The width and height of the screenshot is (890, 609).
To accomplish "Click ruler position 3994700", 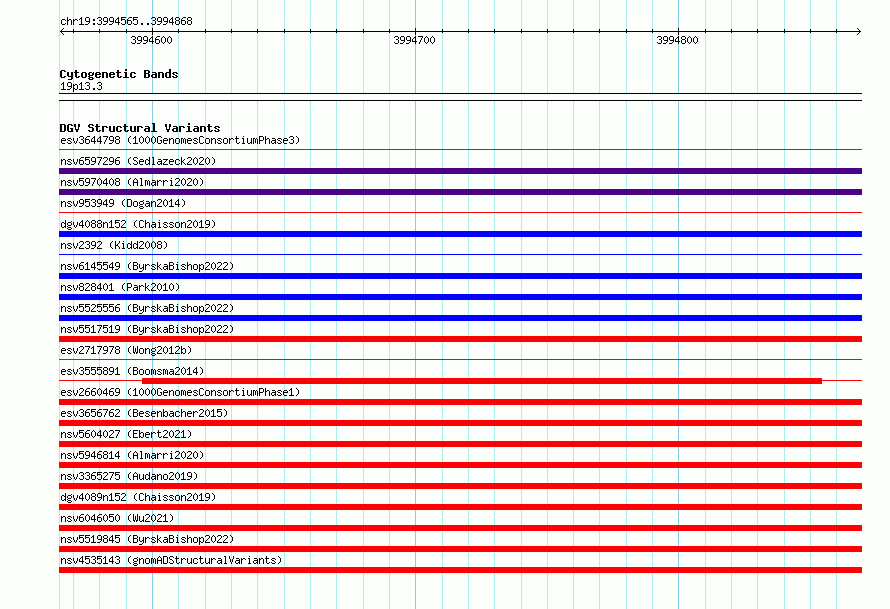I will click(414, 40).
